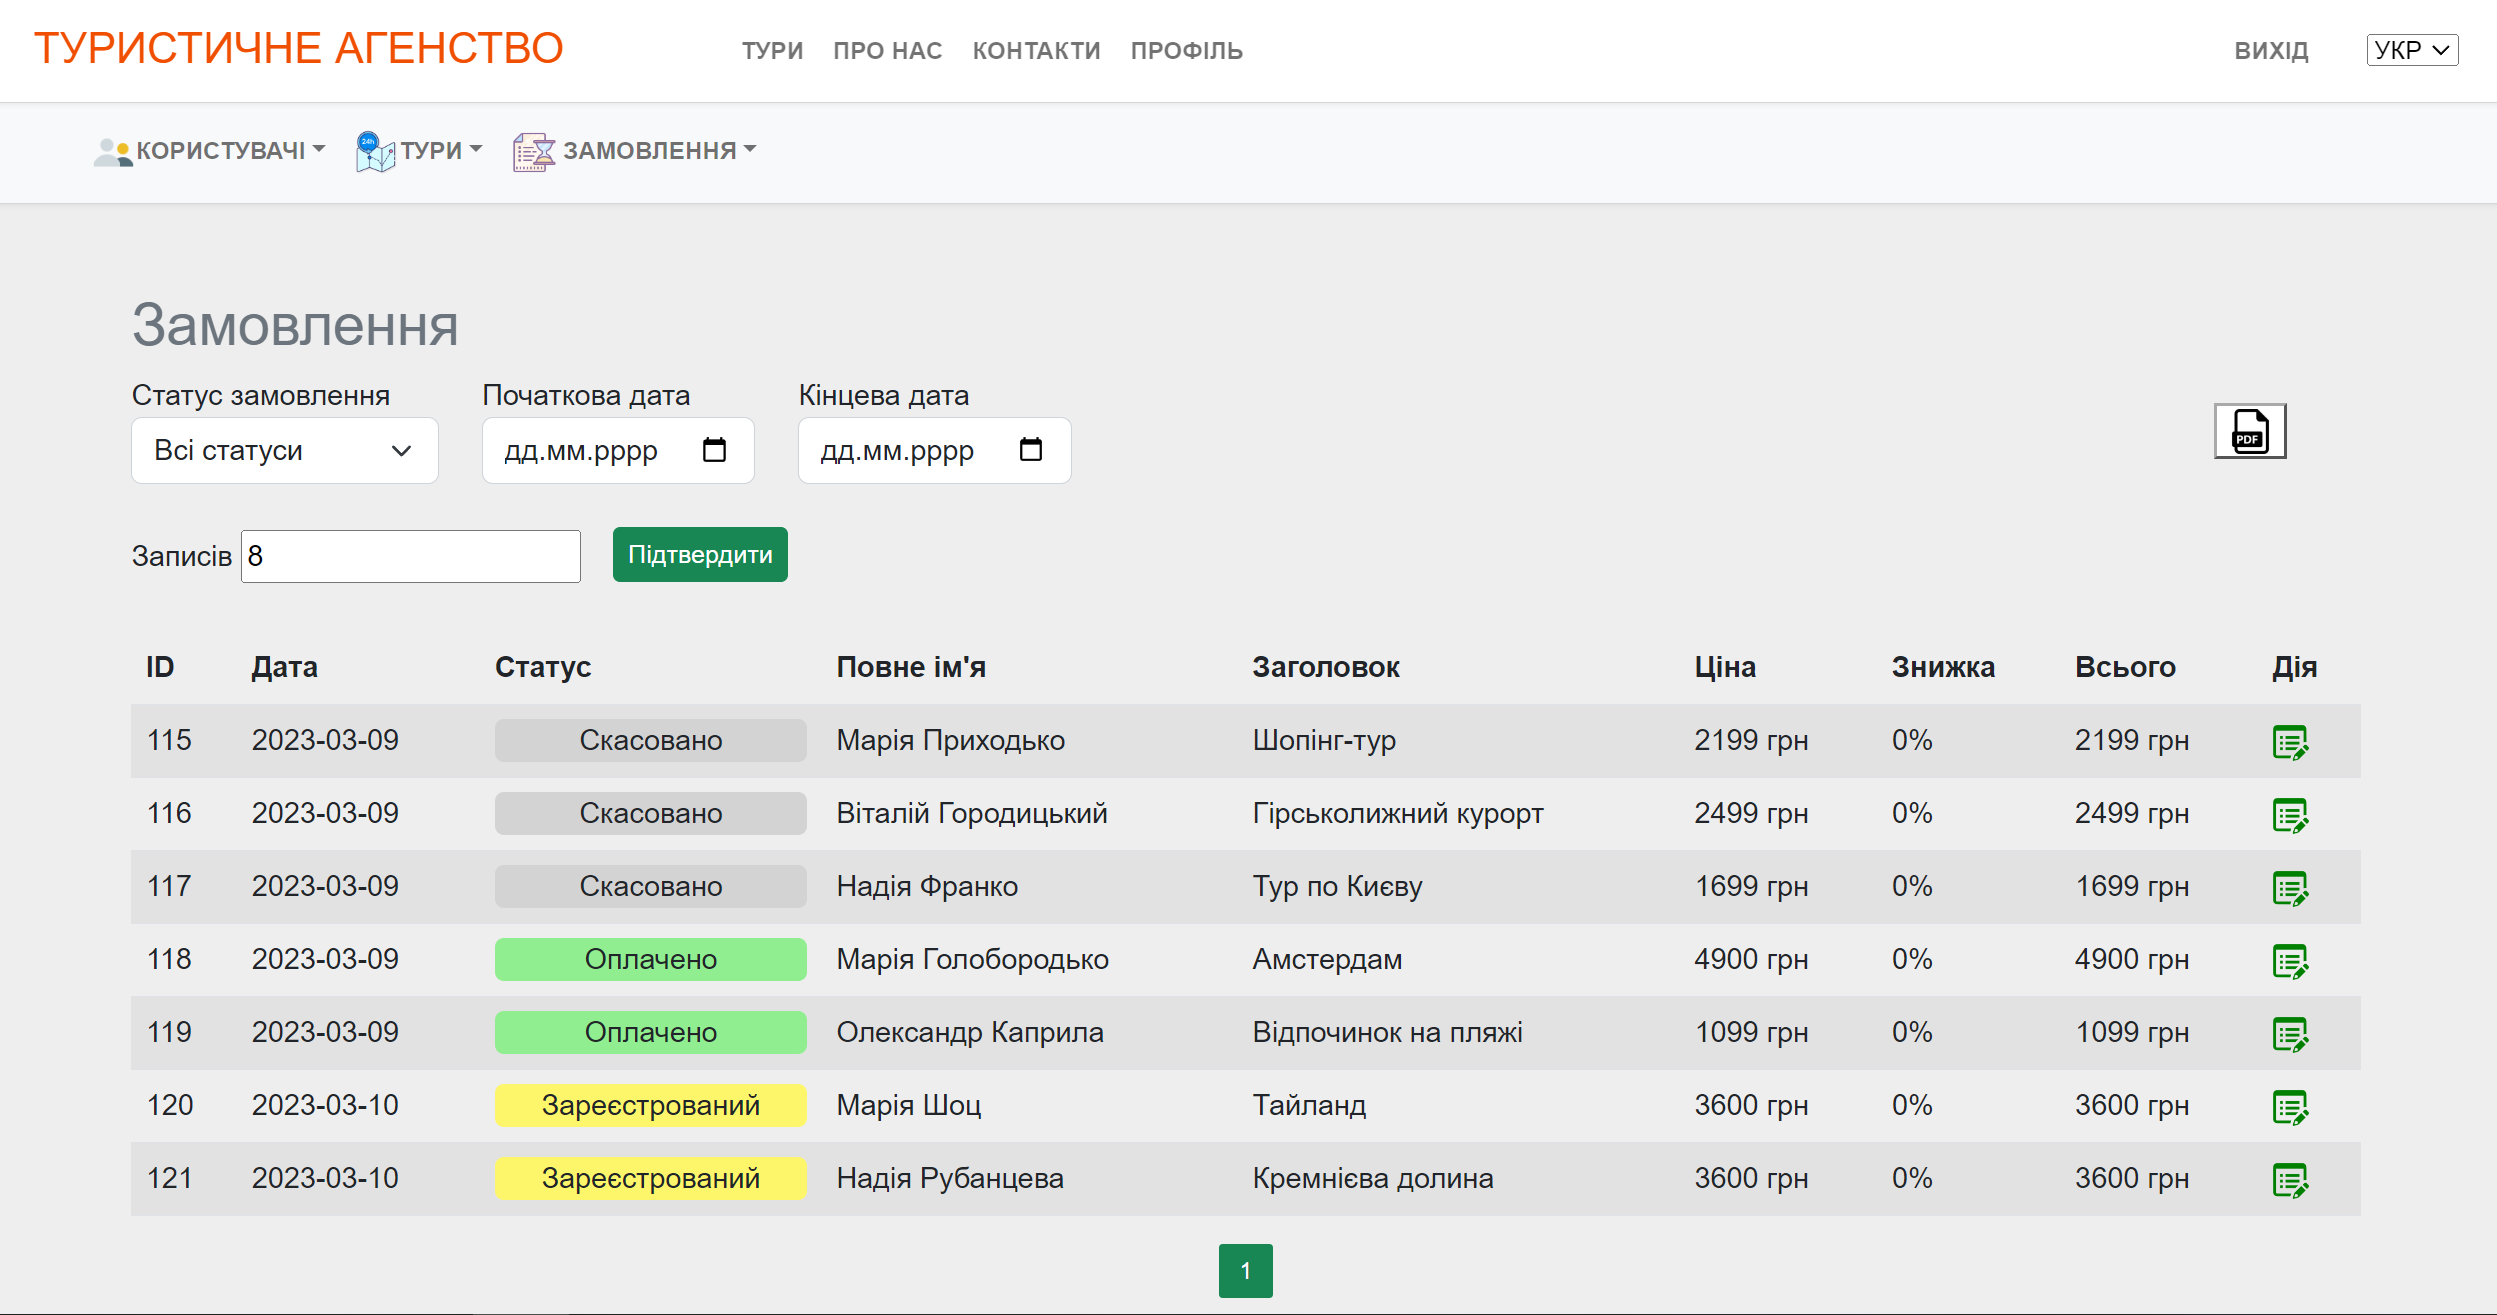Edit order 120 for Марія Шоц
This screenshot has width=2497, height=1315.
coord(2290,1107)
